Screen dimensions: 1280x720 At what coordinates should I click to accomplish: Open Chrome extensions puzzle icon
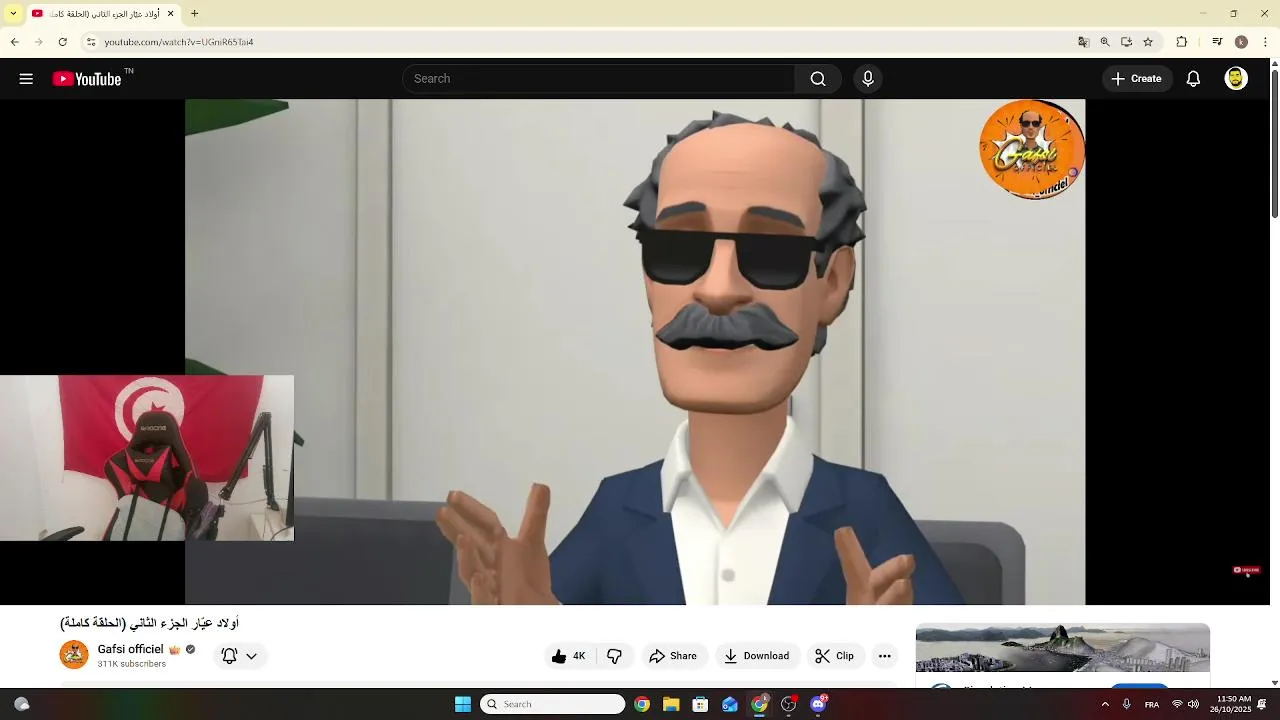(x=1181, y=42)
